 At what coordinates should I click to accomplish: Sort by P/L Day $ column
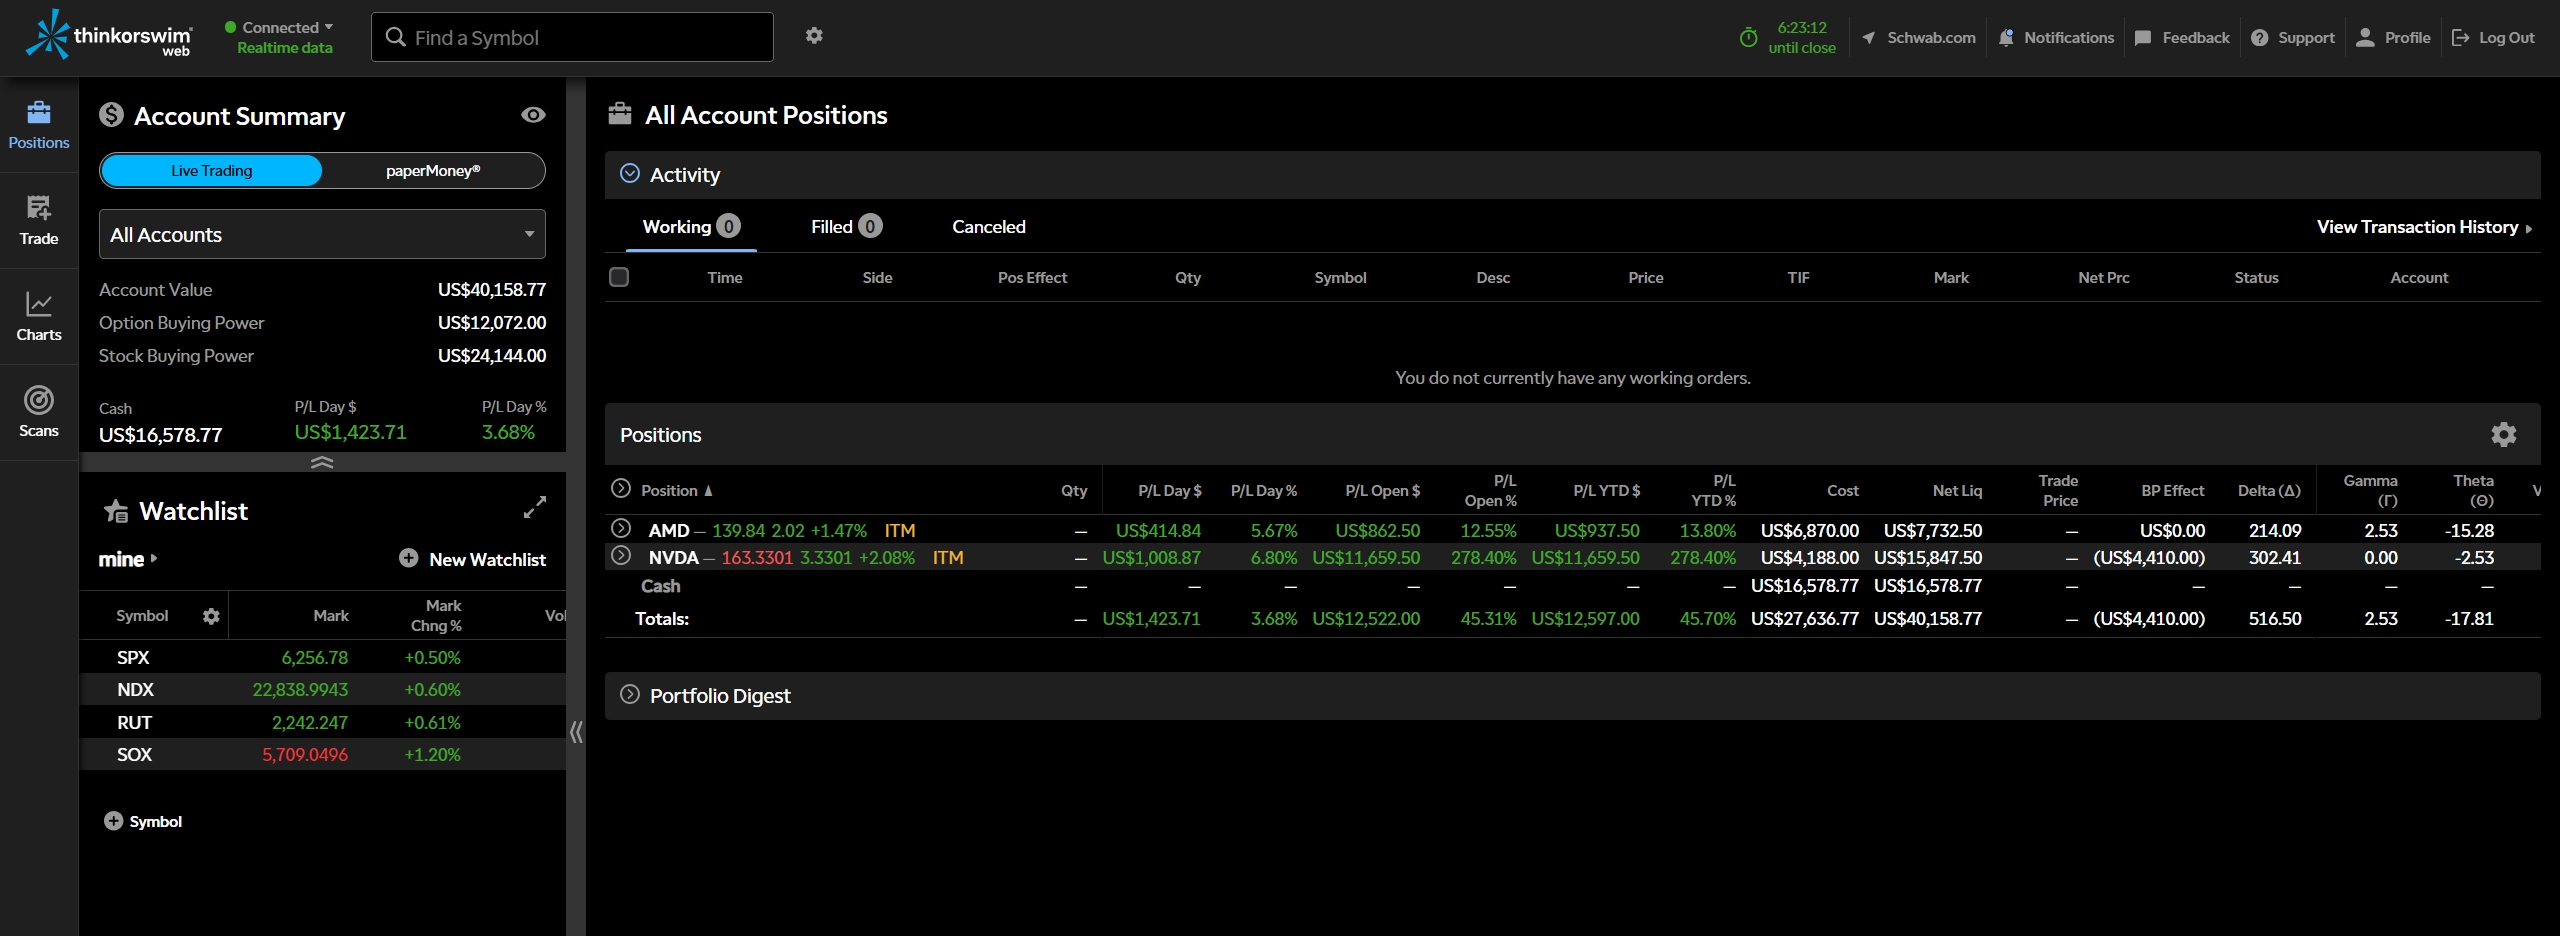pos(1170,491)
